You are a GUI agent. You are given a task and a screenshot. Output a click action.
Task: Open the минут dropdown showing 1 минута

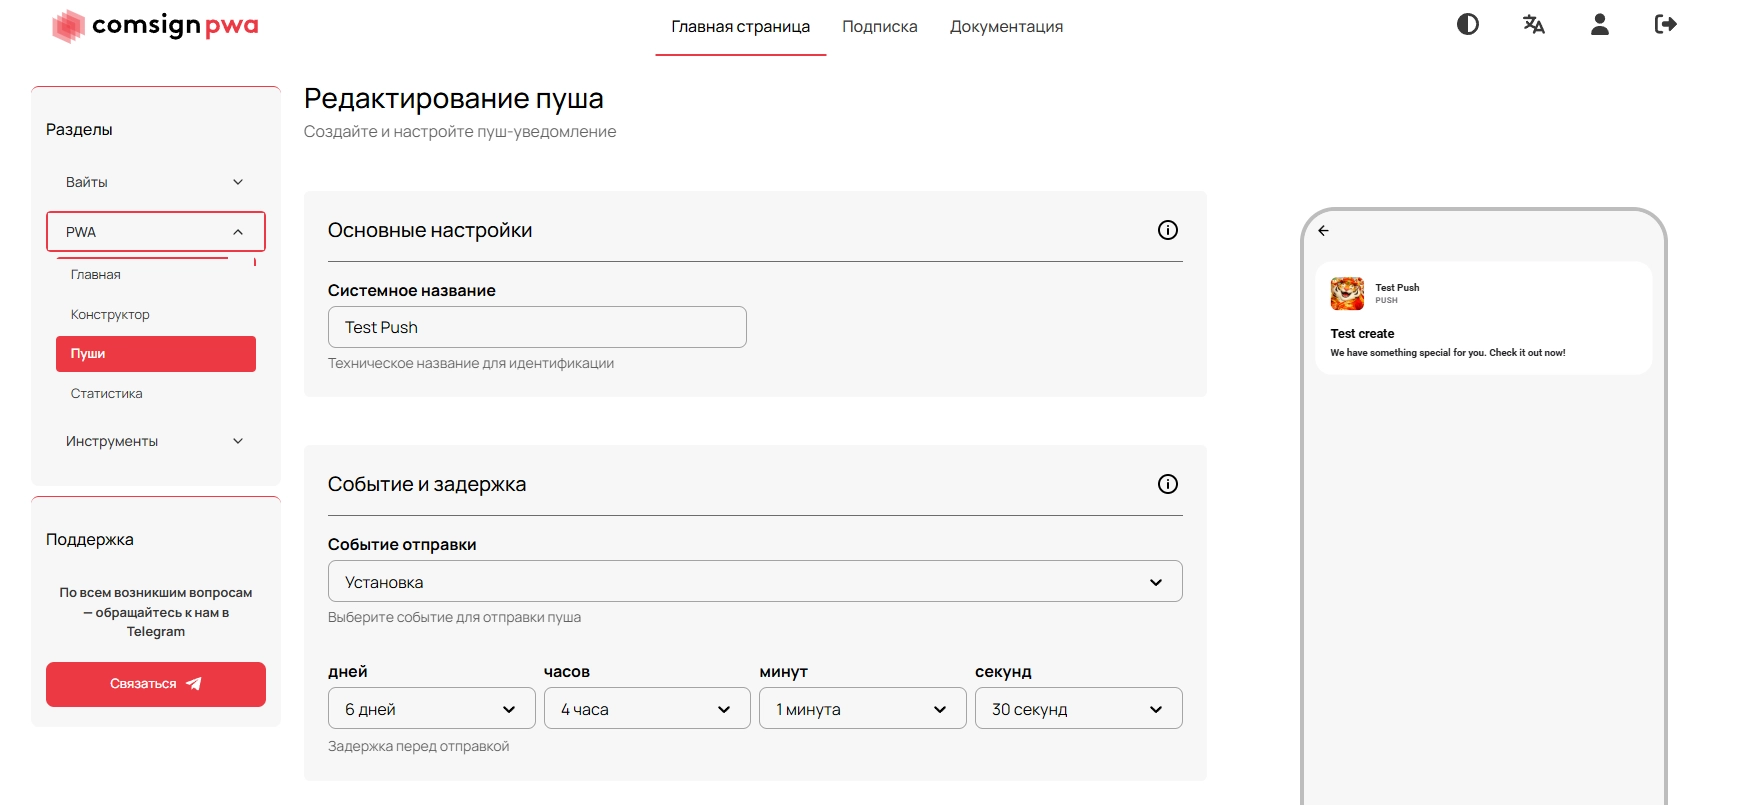[863, 708]
